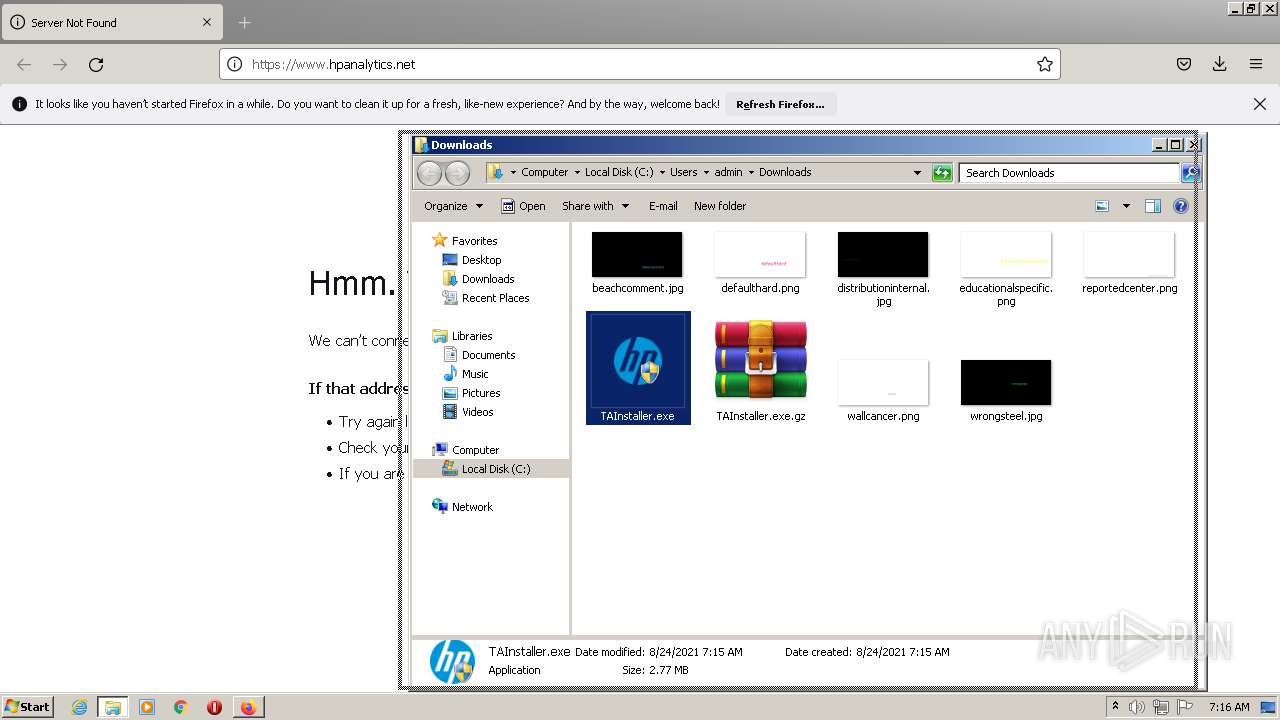Go forward in Explorer
Image resolution: width=1280 pixels, height=720 pixels.
click(x=457, y=173)
